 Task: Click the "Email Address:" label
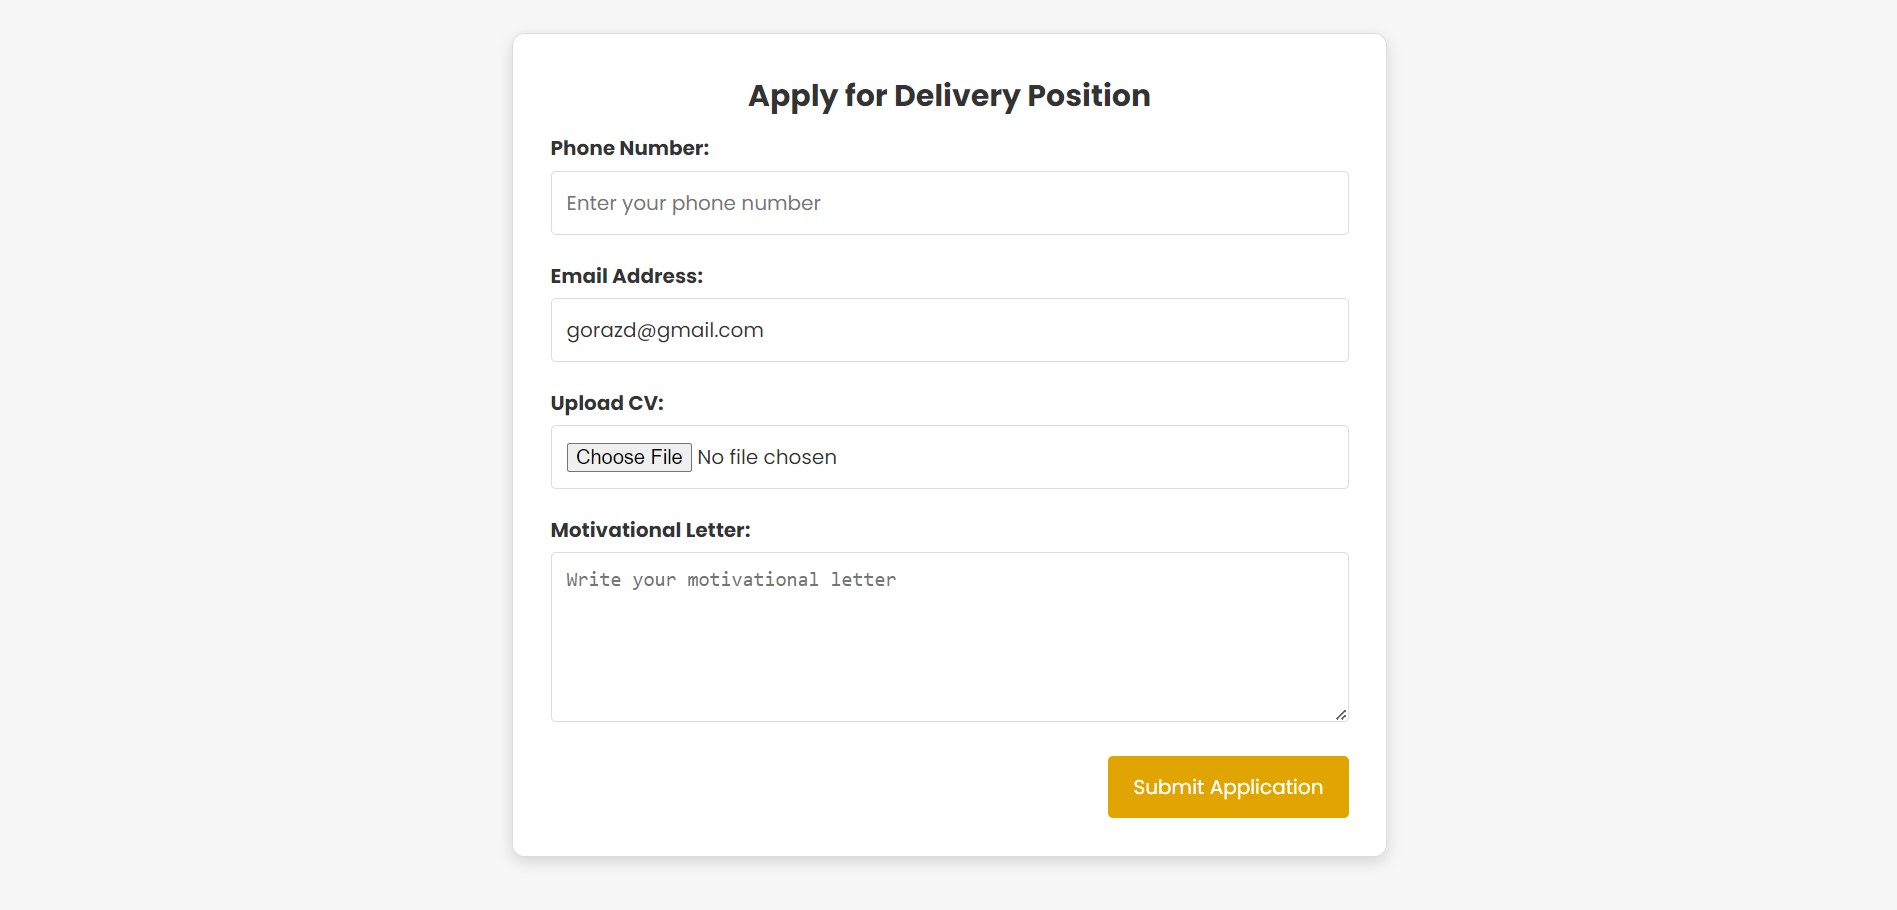tap(626, 276)
